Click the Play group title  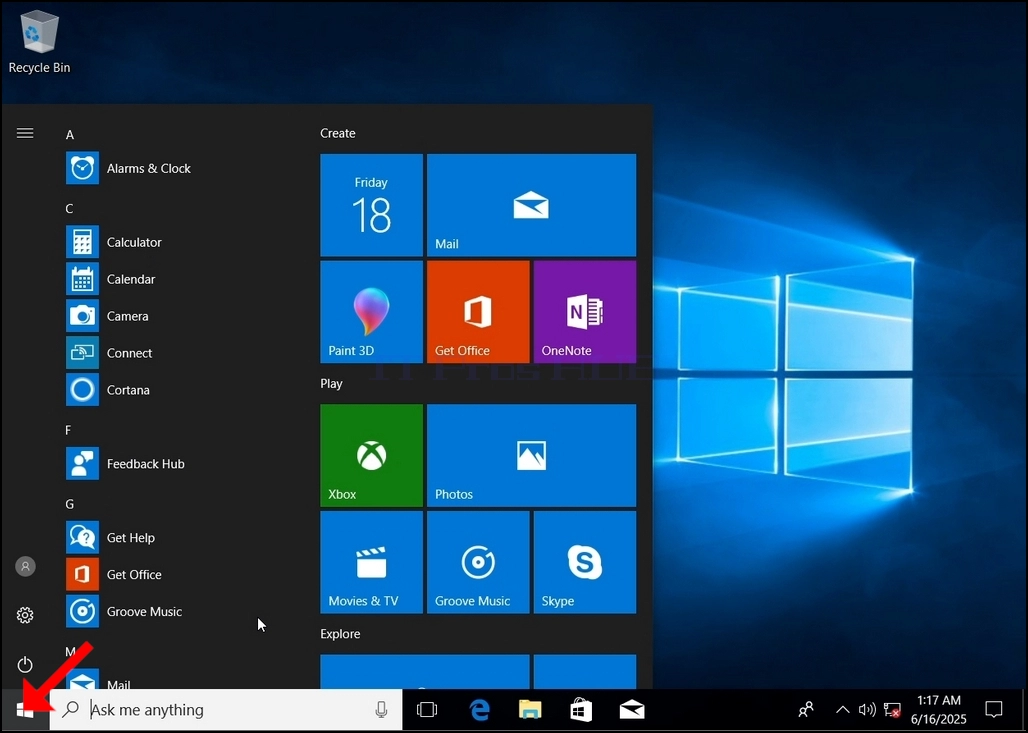(x=331, y=384)
